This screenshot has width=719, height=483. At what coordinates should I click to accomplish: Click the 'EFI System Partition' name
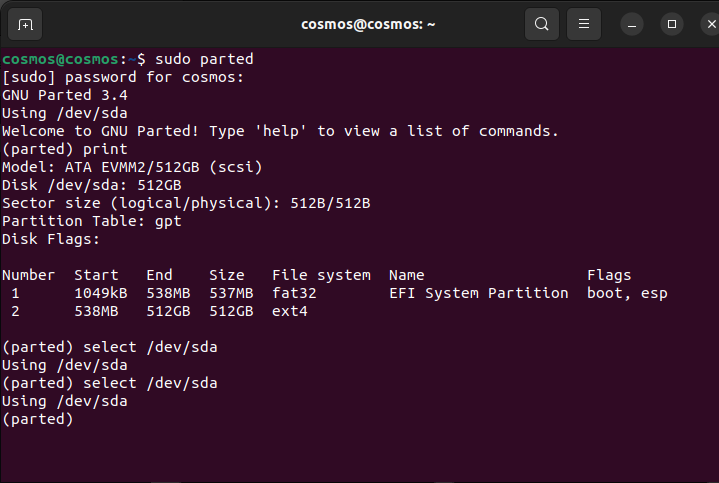point(478,293)
